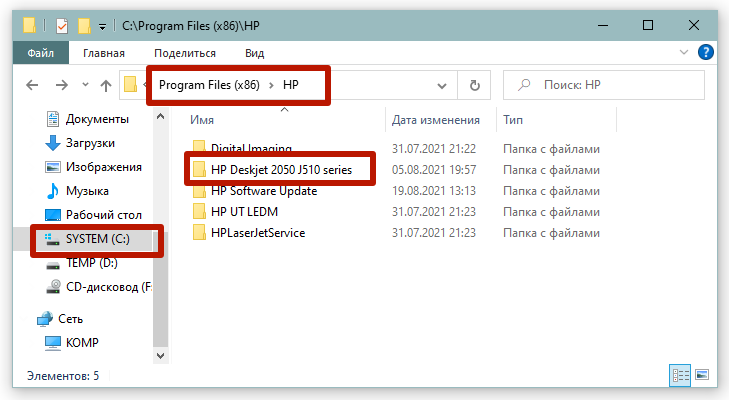Screen dimensions: 729x400
Task: Click the back navigation arrow
Action: click(x=33, y=86)
